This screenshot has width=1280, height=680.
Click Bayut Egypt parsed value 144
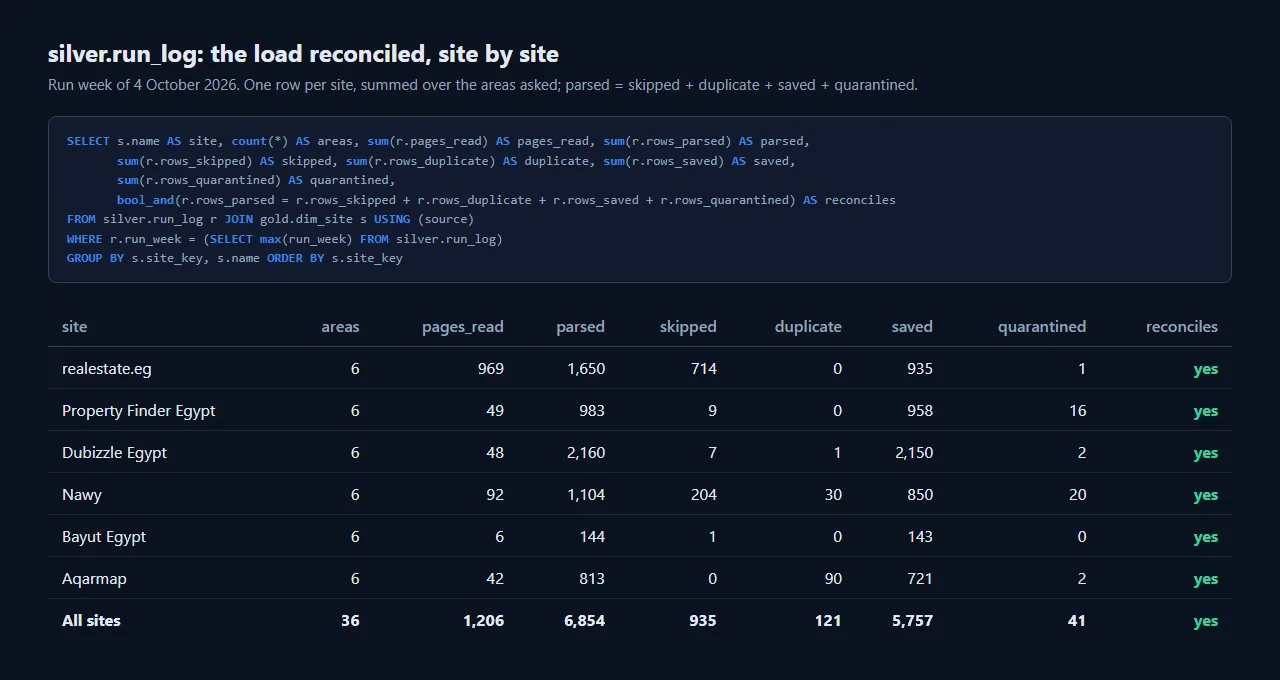[592, 537]
